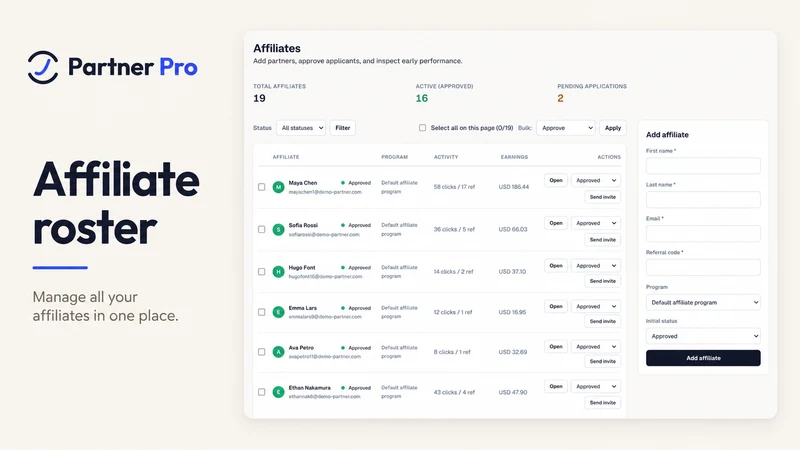Open Ethan Nakamura's Approved status dropdown
The width and height of the screenshot is (800, 450).
click(x=595, y=386)
